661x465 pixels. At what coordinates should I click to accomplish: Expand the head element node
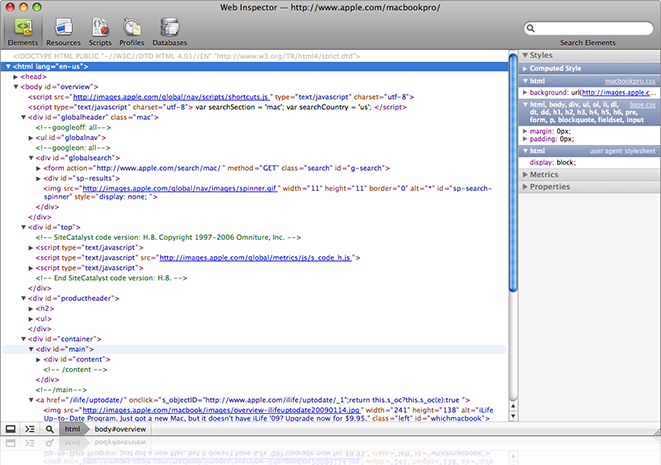coord(15,76)
